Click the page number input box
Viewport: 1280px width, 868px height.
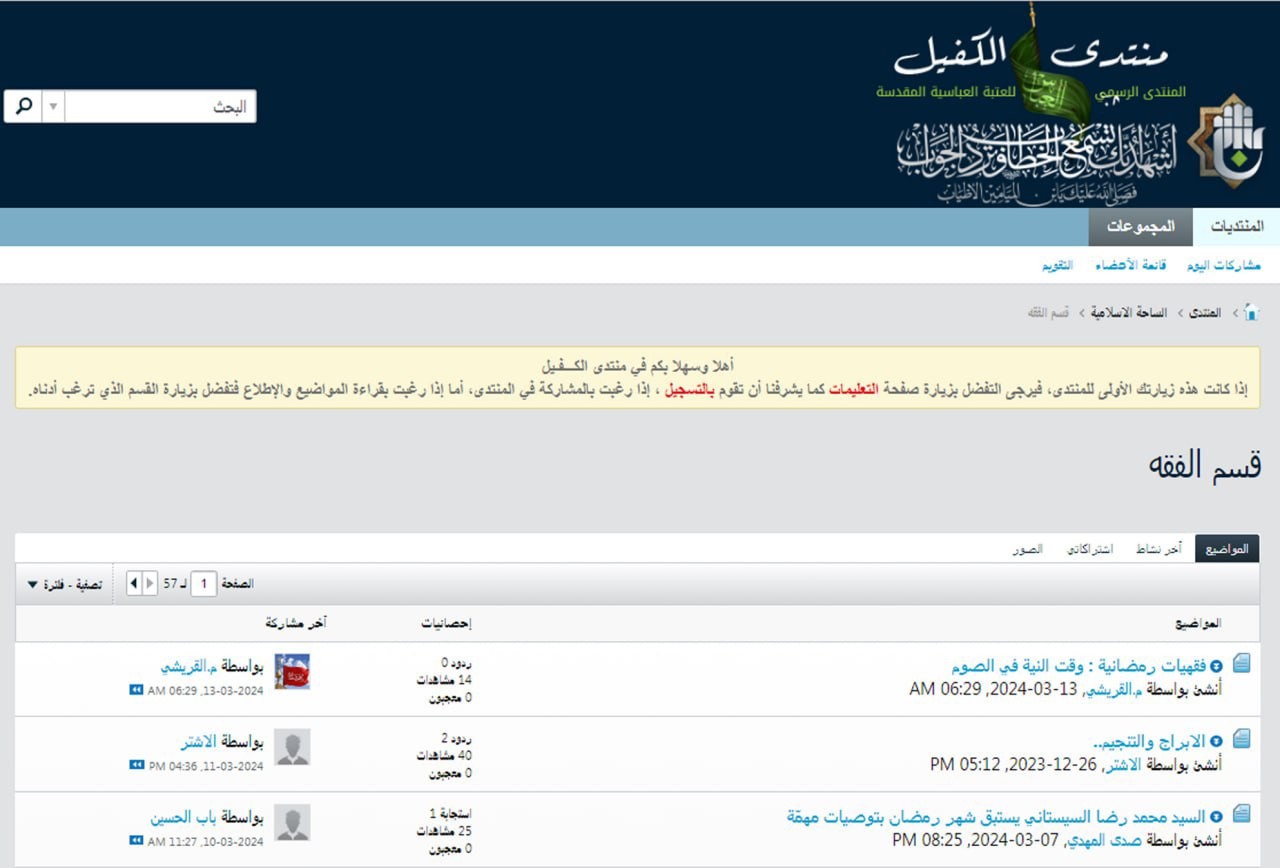point(203,583)
